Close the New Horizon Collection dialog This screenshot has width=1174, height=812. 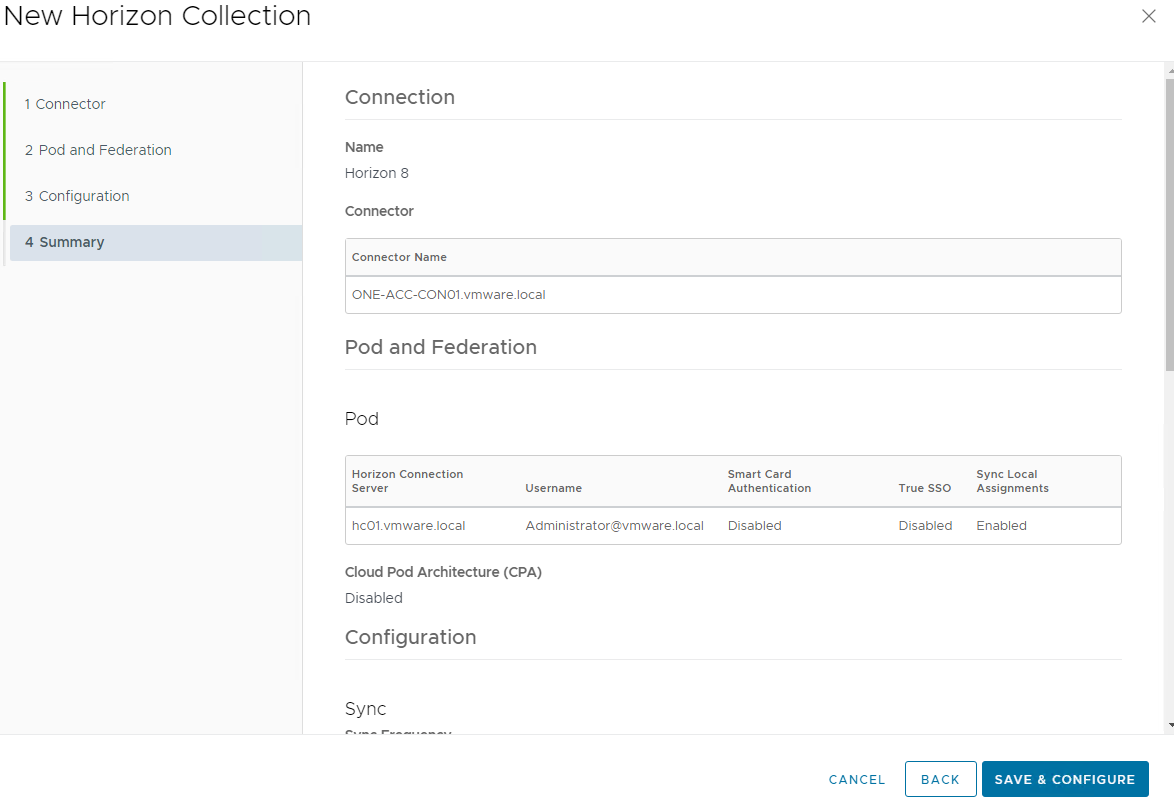[x=1148, y=16]
